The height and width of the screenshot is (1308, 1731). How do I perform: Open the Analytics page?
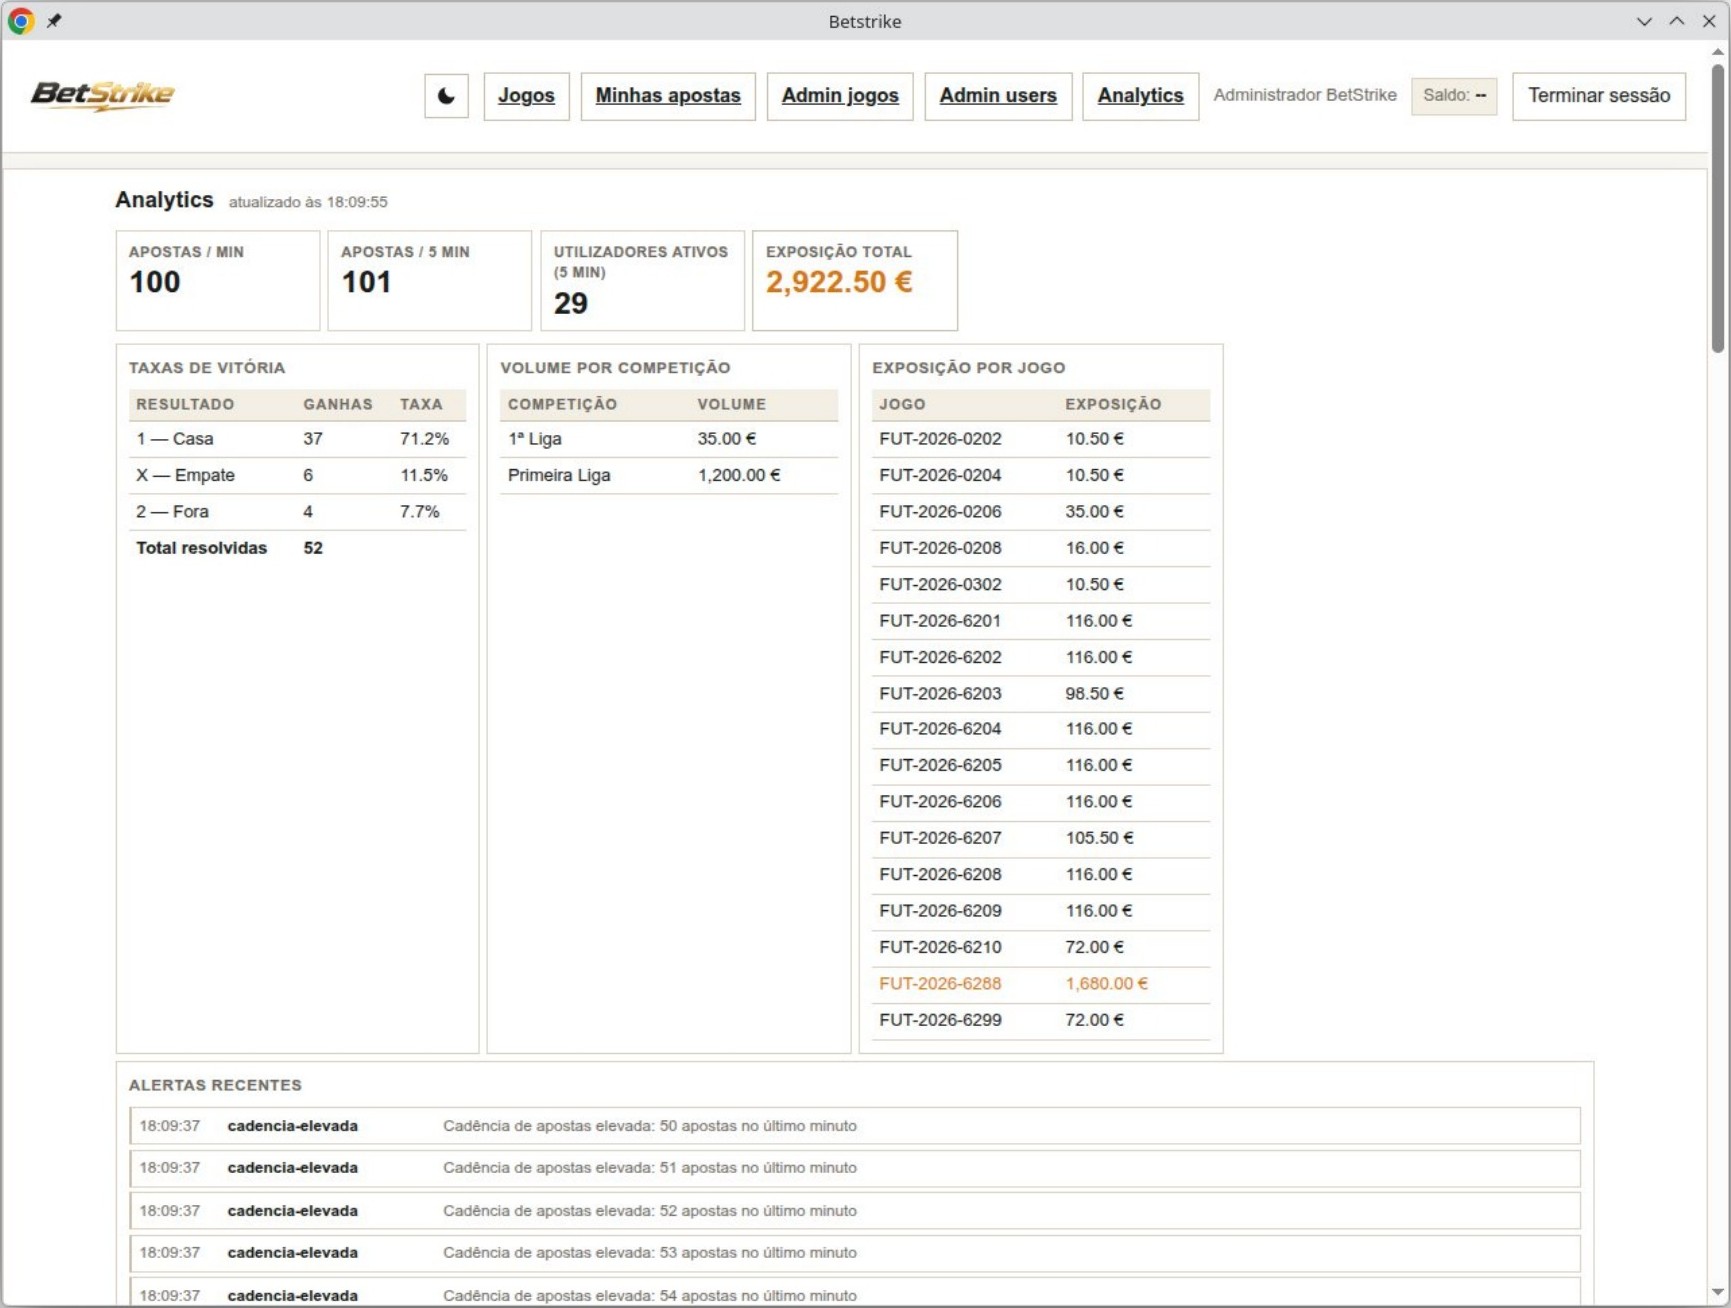1140,96
